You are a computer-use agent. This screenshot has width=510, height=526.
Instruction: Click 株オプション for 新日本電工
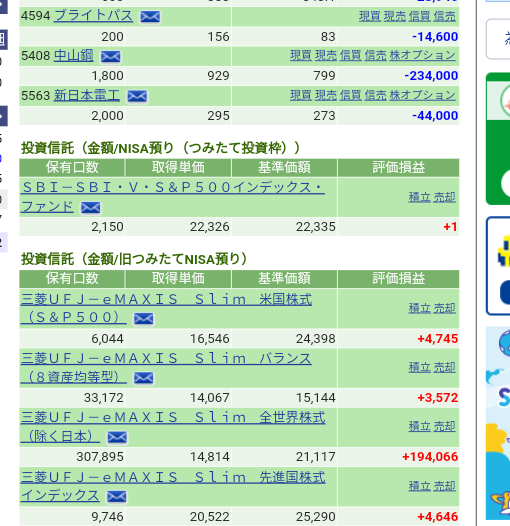422,95
